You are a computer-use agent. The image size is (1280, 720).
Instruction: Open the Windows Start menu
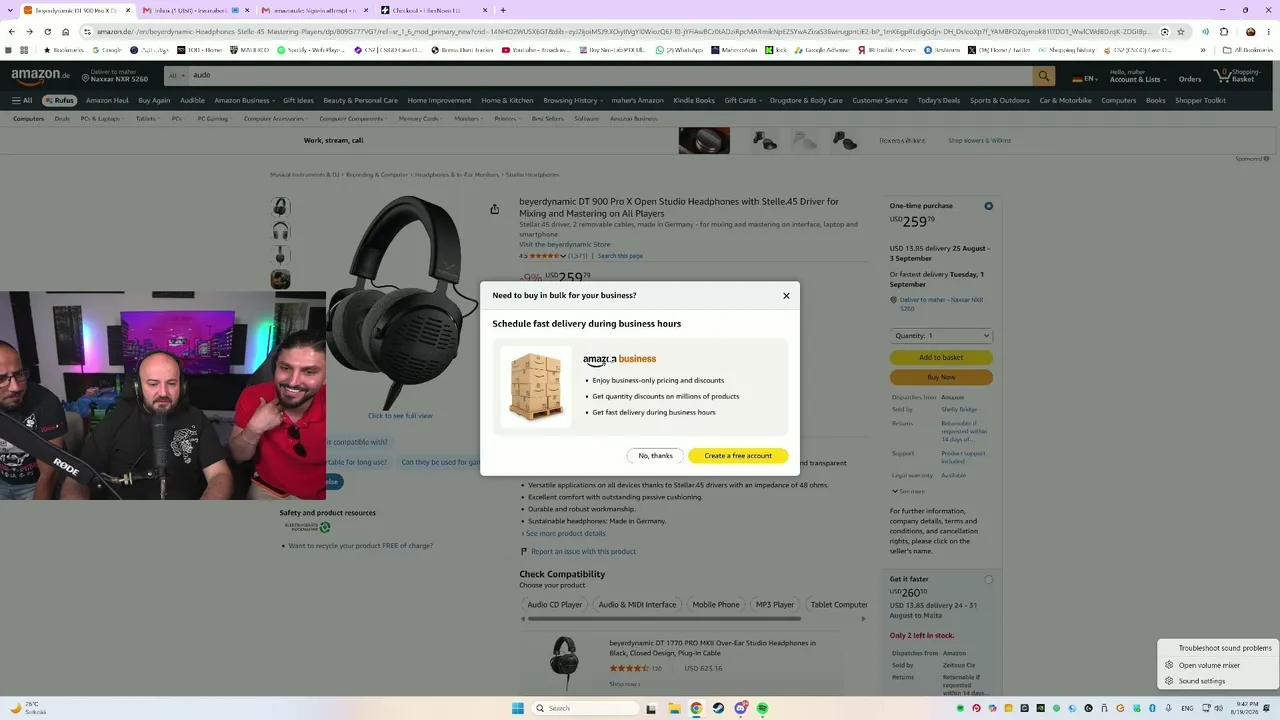(x=517, y=708)
